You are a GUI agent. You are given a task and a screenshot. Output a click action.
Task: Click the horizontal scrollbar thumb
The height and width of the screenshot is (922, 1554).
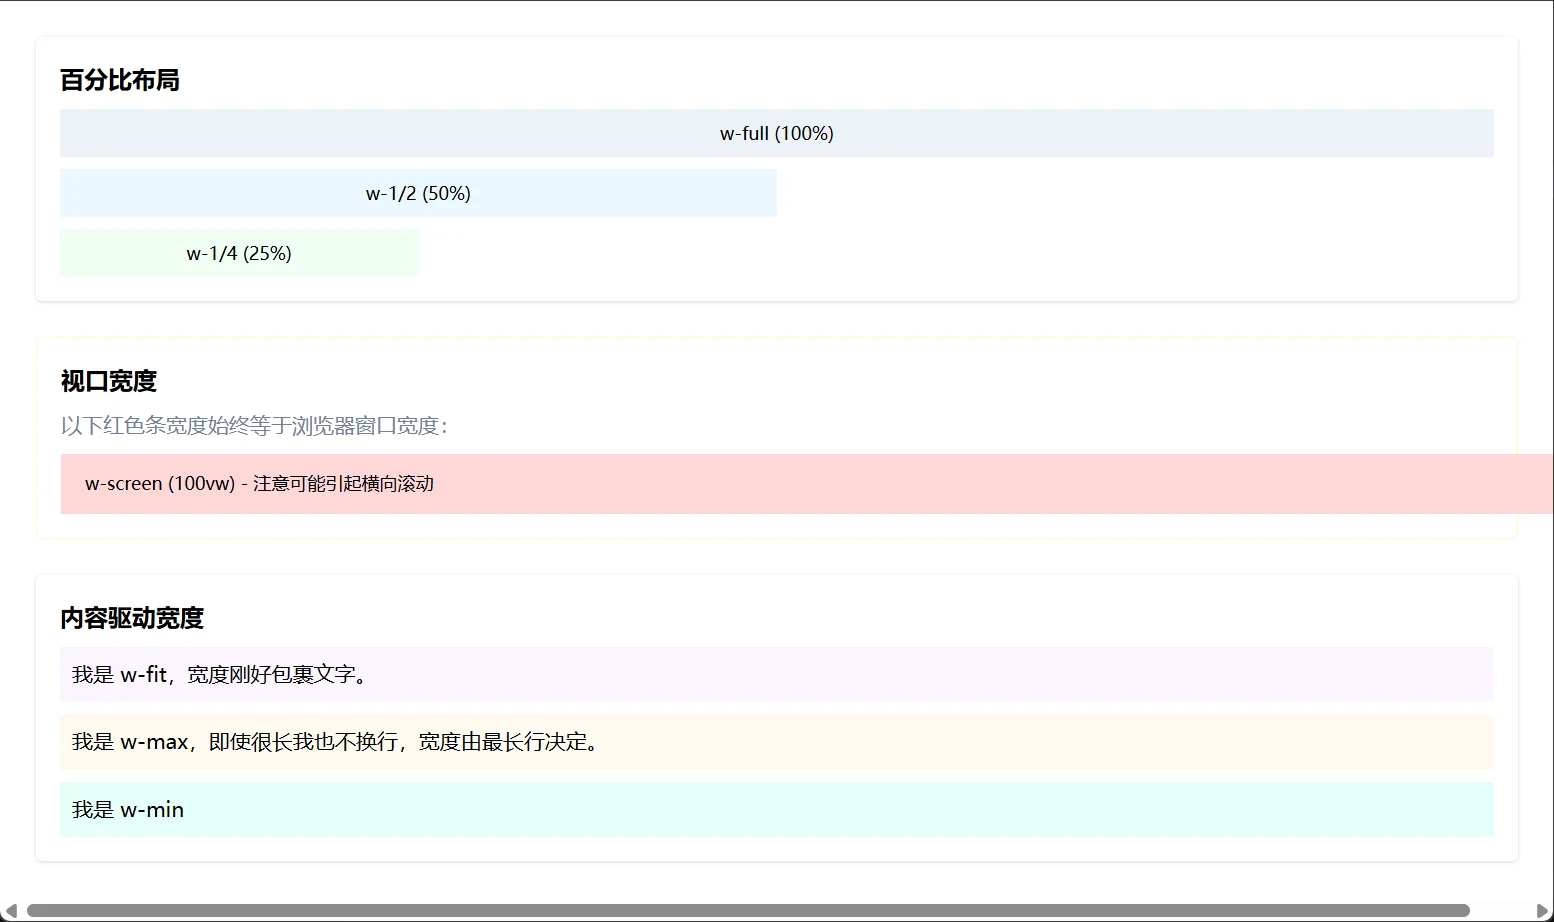(x=748, y=911)
